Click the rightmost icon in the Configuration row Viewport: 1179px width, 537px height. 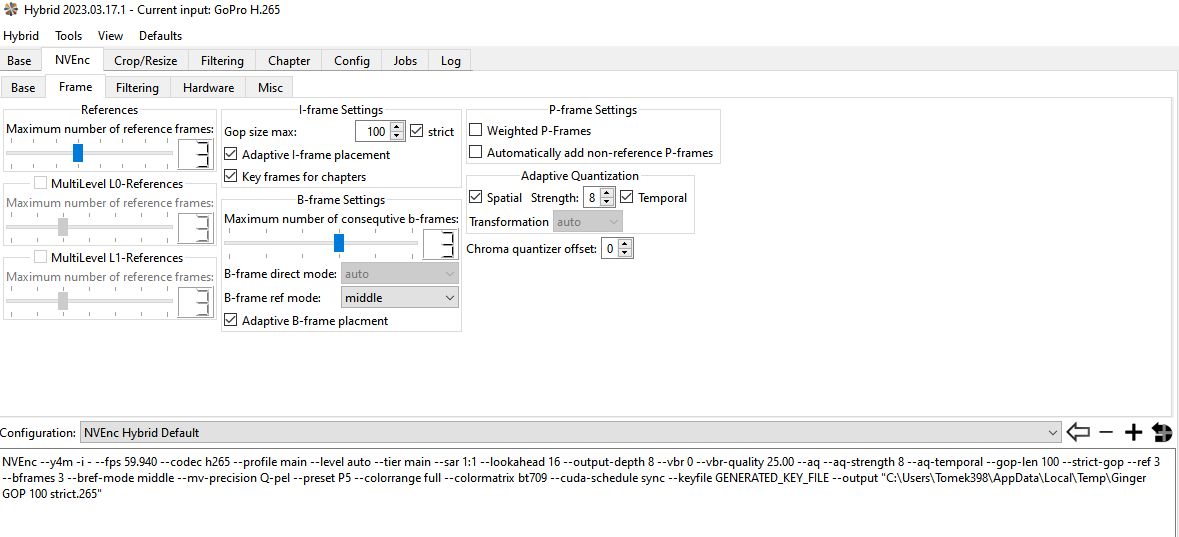coord(1162,432)
